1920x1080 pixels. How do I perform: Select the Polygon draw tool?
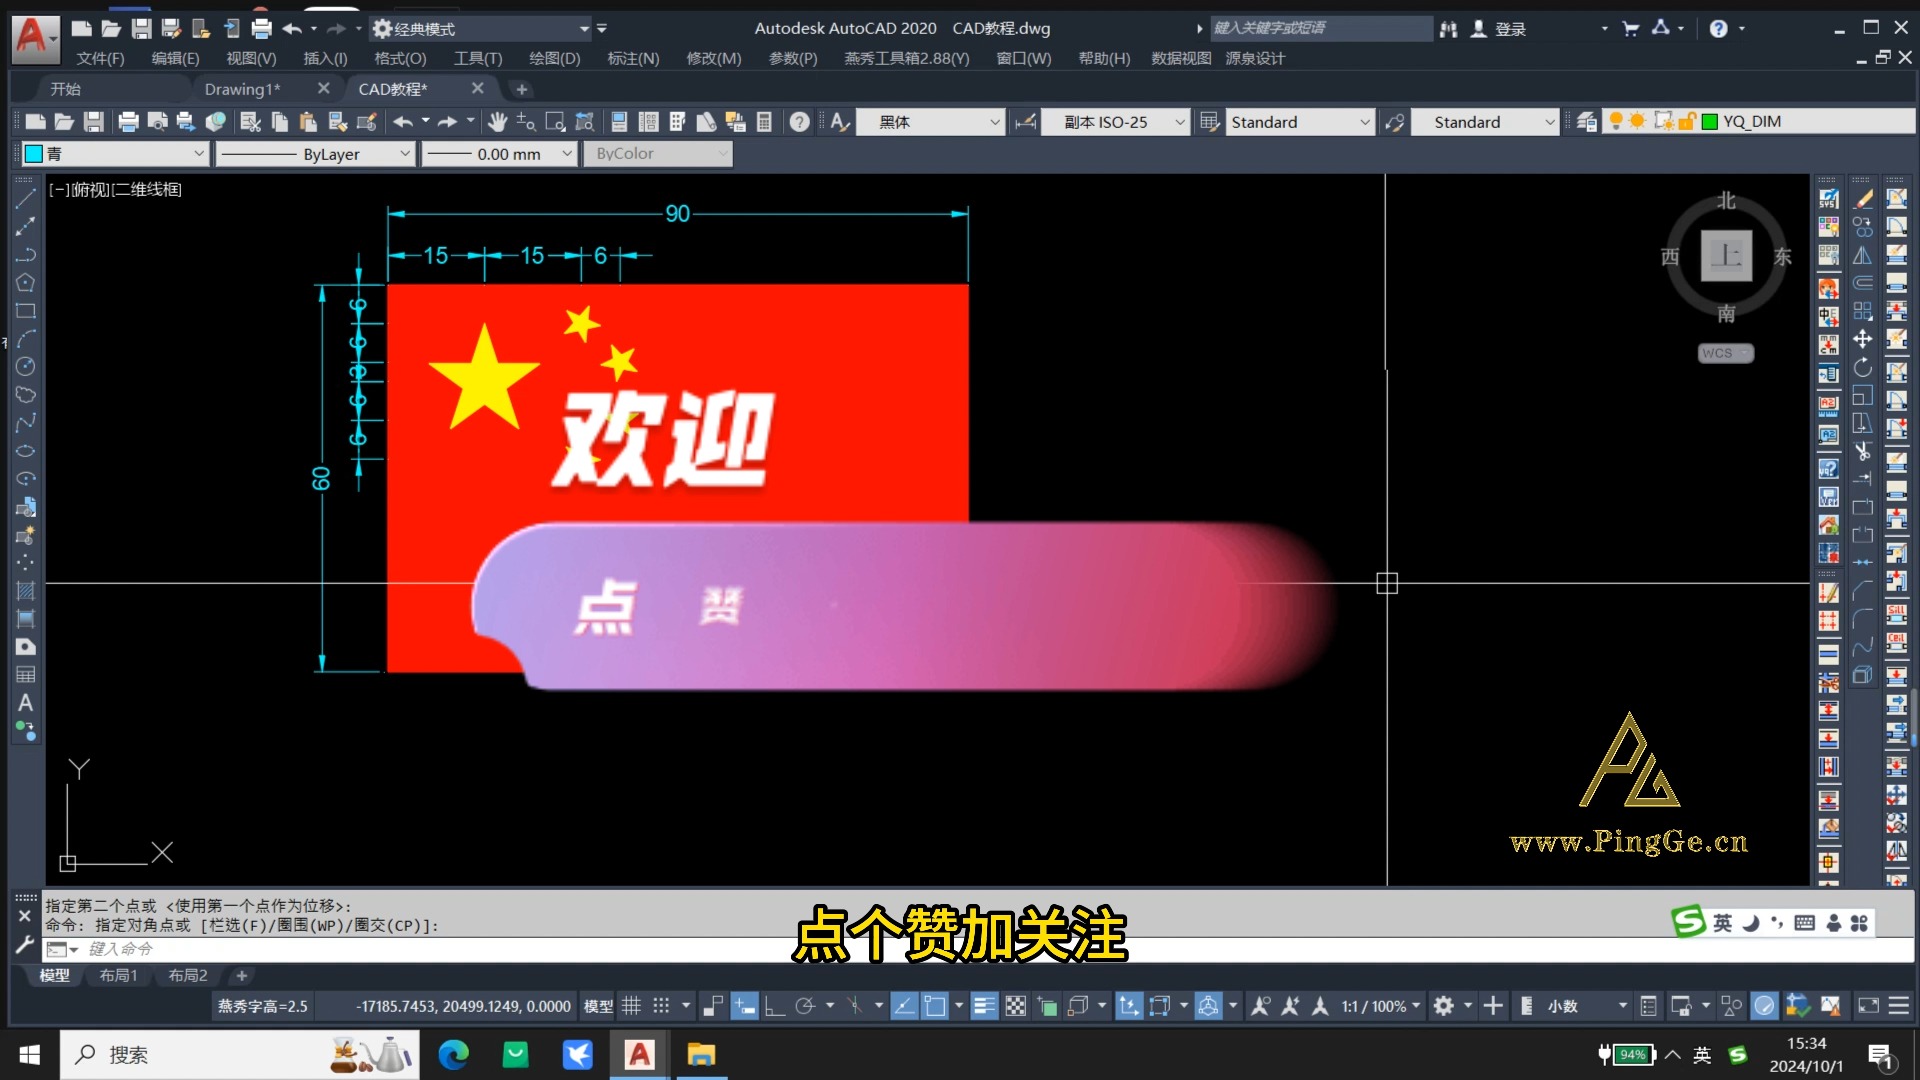pyautogui.click(x=25, y=283)
